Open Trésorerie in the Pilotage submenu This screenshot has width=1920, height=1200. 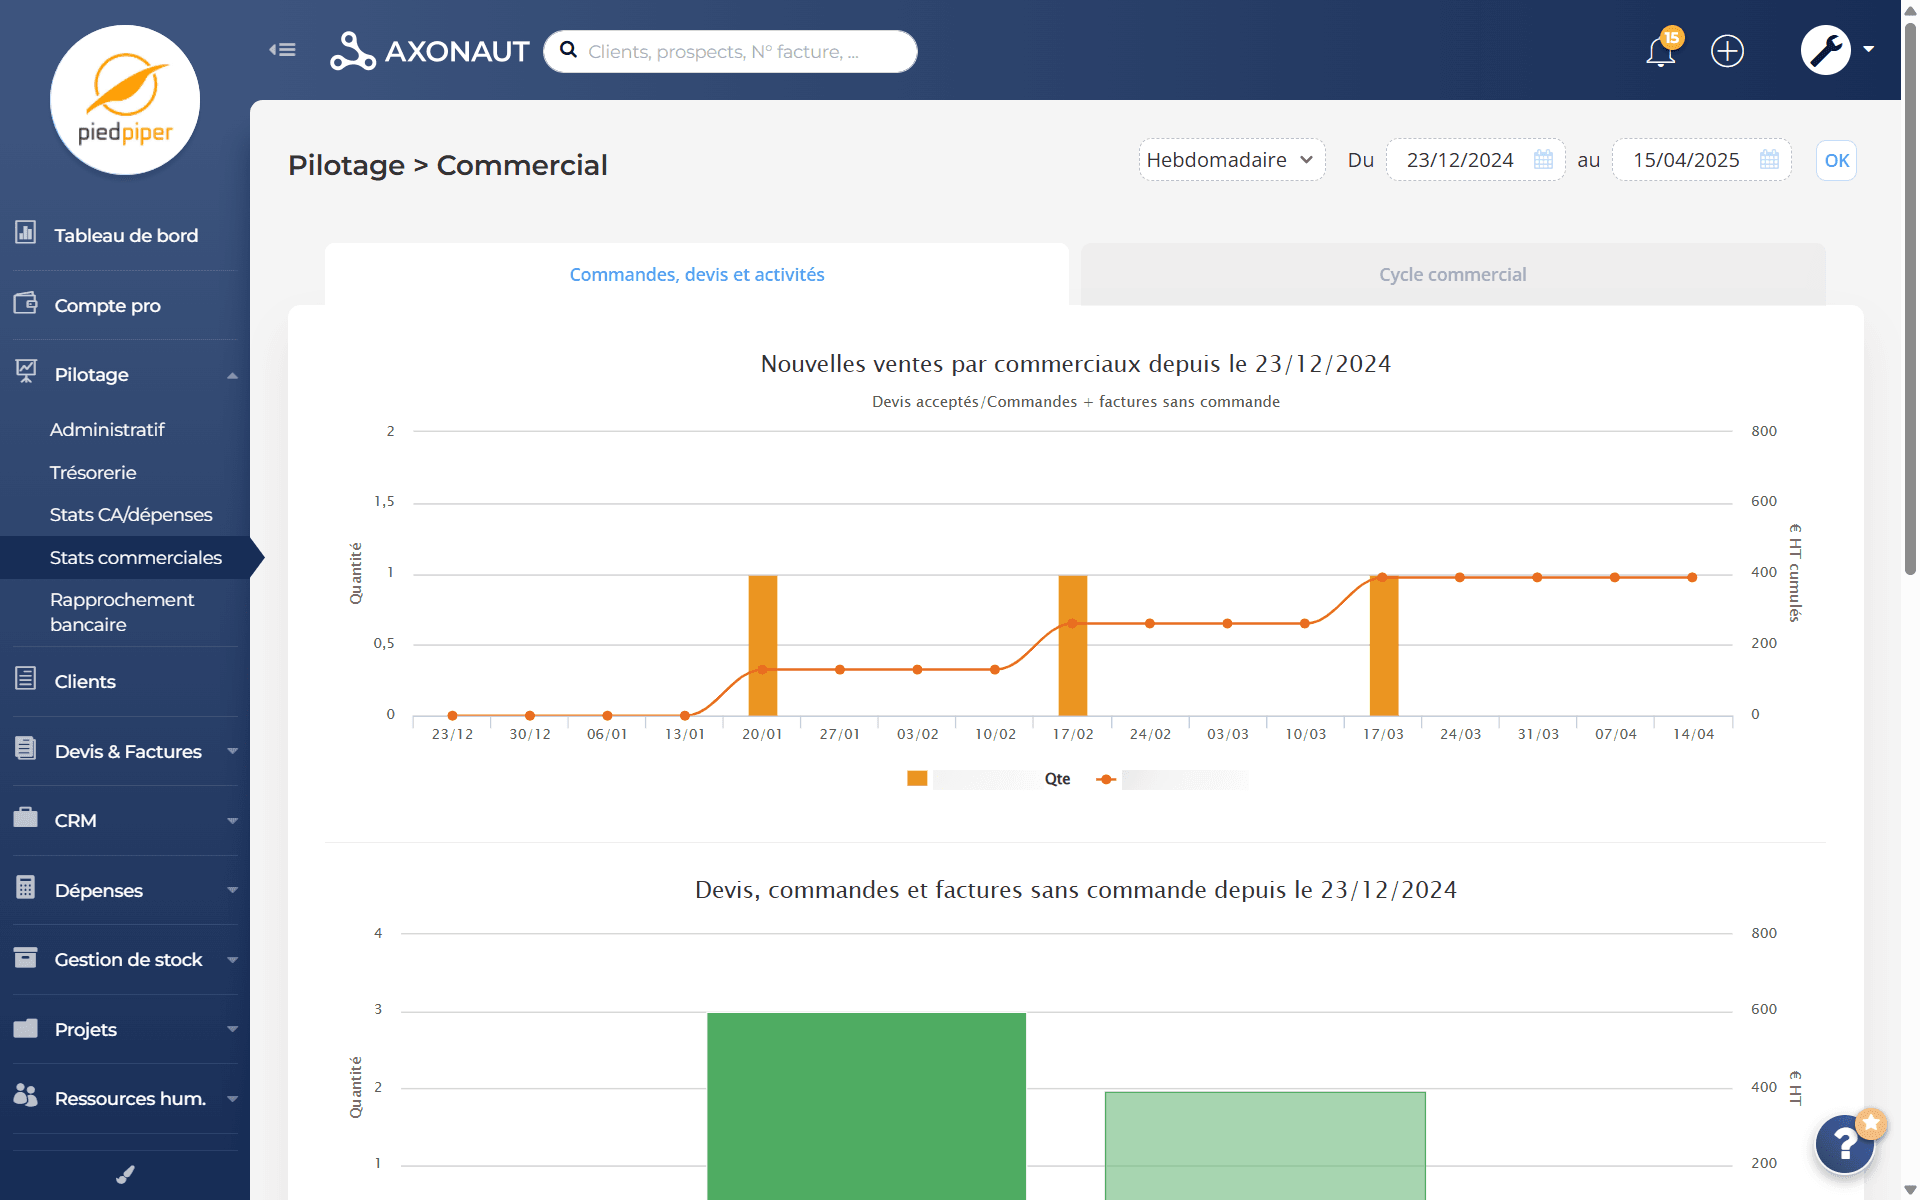pos(93,472)
